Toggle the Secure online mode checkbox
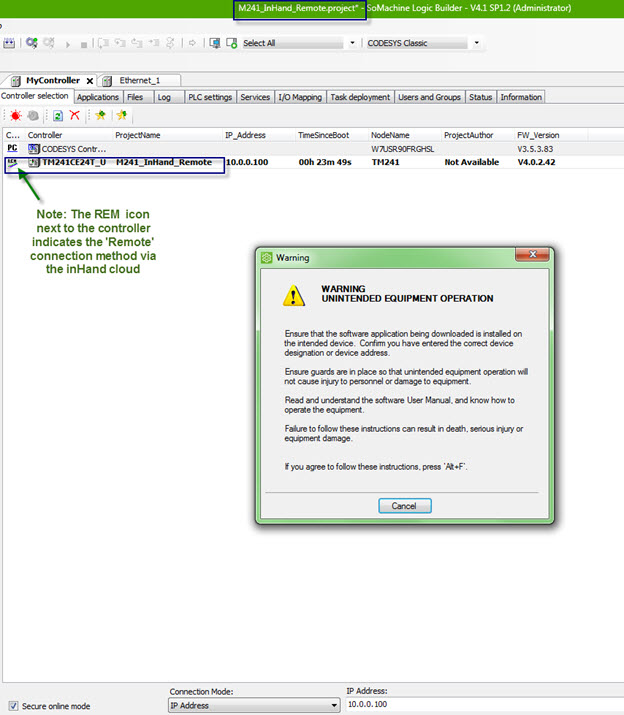Image resolution: width=624 pixels, height=715 pixels. [13, 706]
